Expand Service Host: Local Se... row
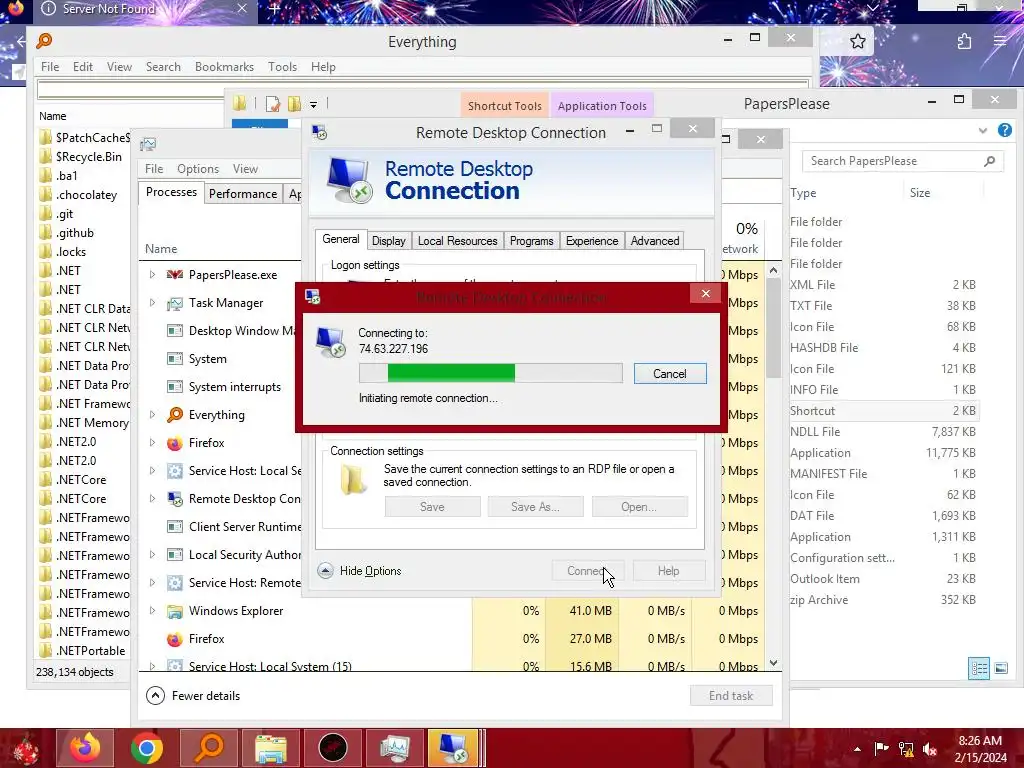Viewport: 1024px width, 768px height. point(152,471)
